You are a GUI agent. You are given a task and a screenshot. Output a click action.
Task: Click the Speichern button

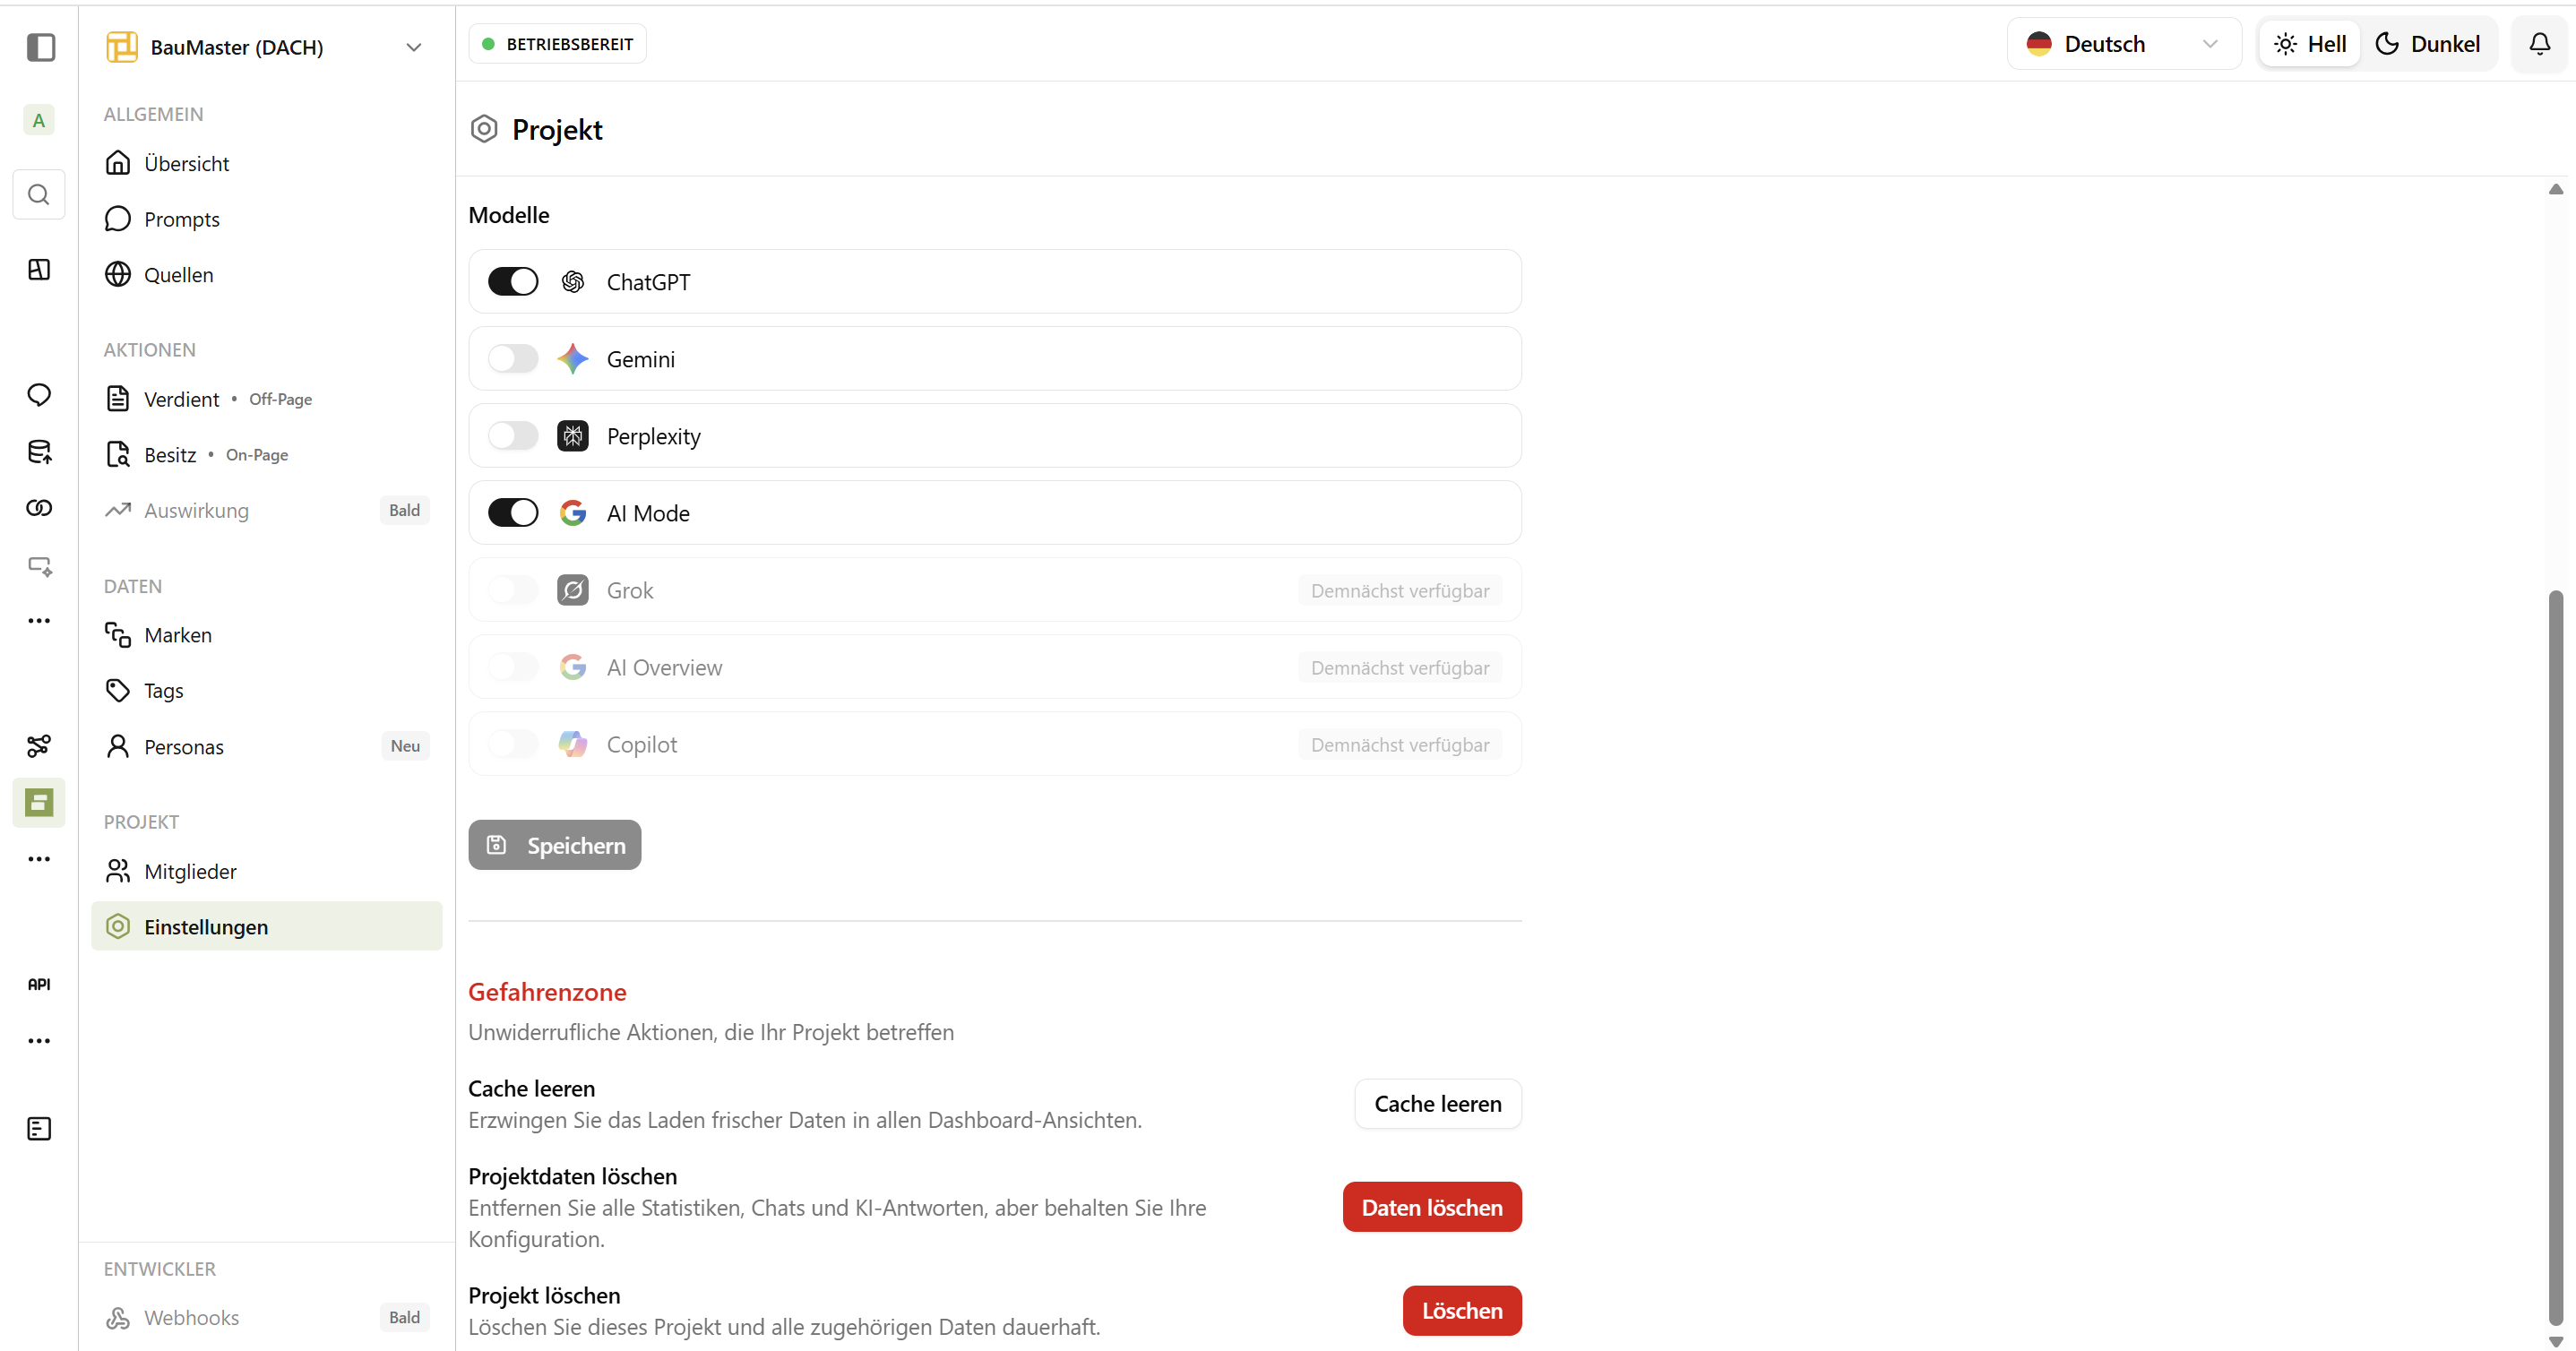point(554,844)
